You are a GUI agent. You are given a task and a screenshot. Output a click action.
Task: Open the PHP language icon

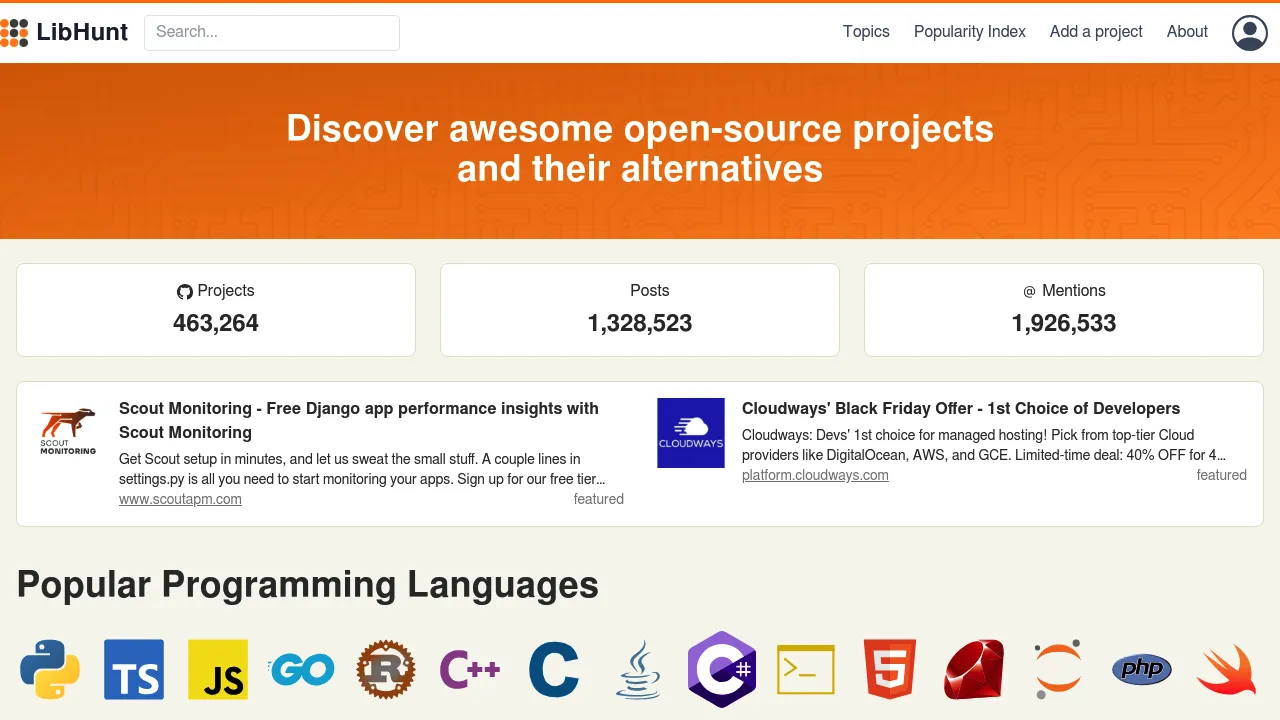(x=1142, y=669)
